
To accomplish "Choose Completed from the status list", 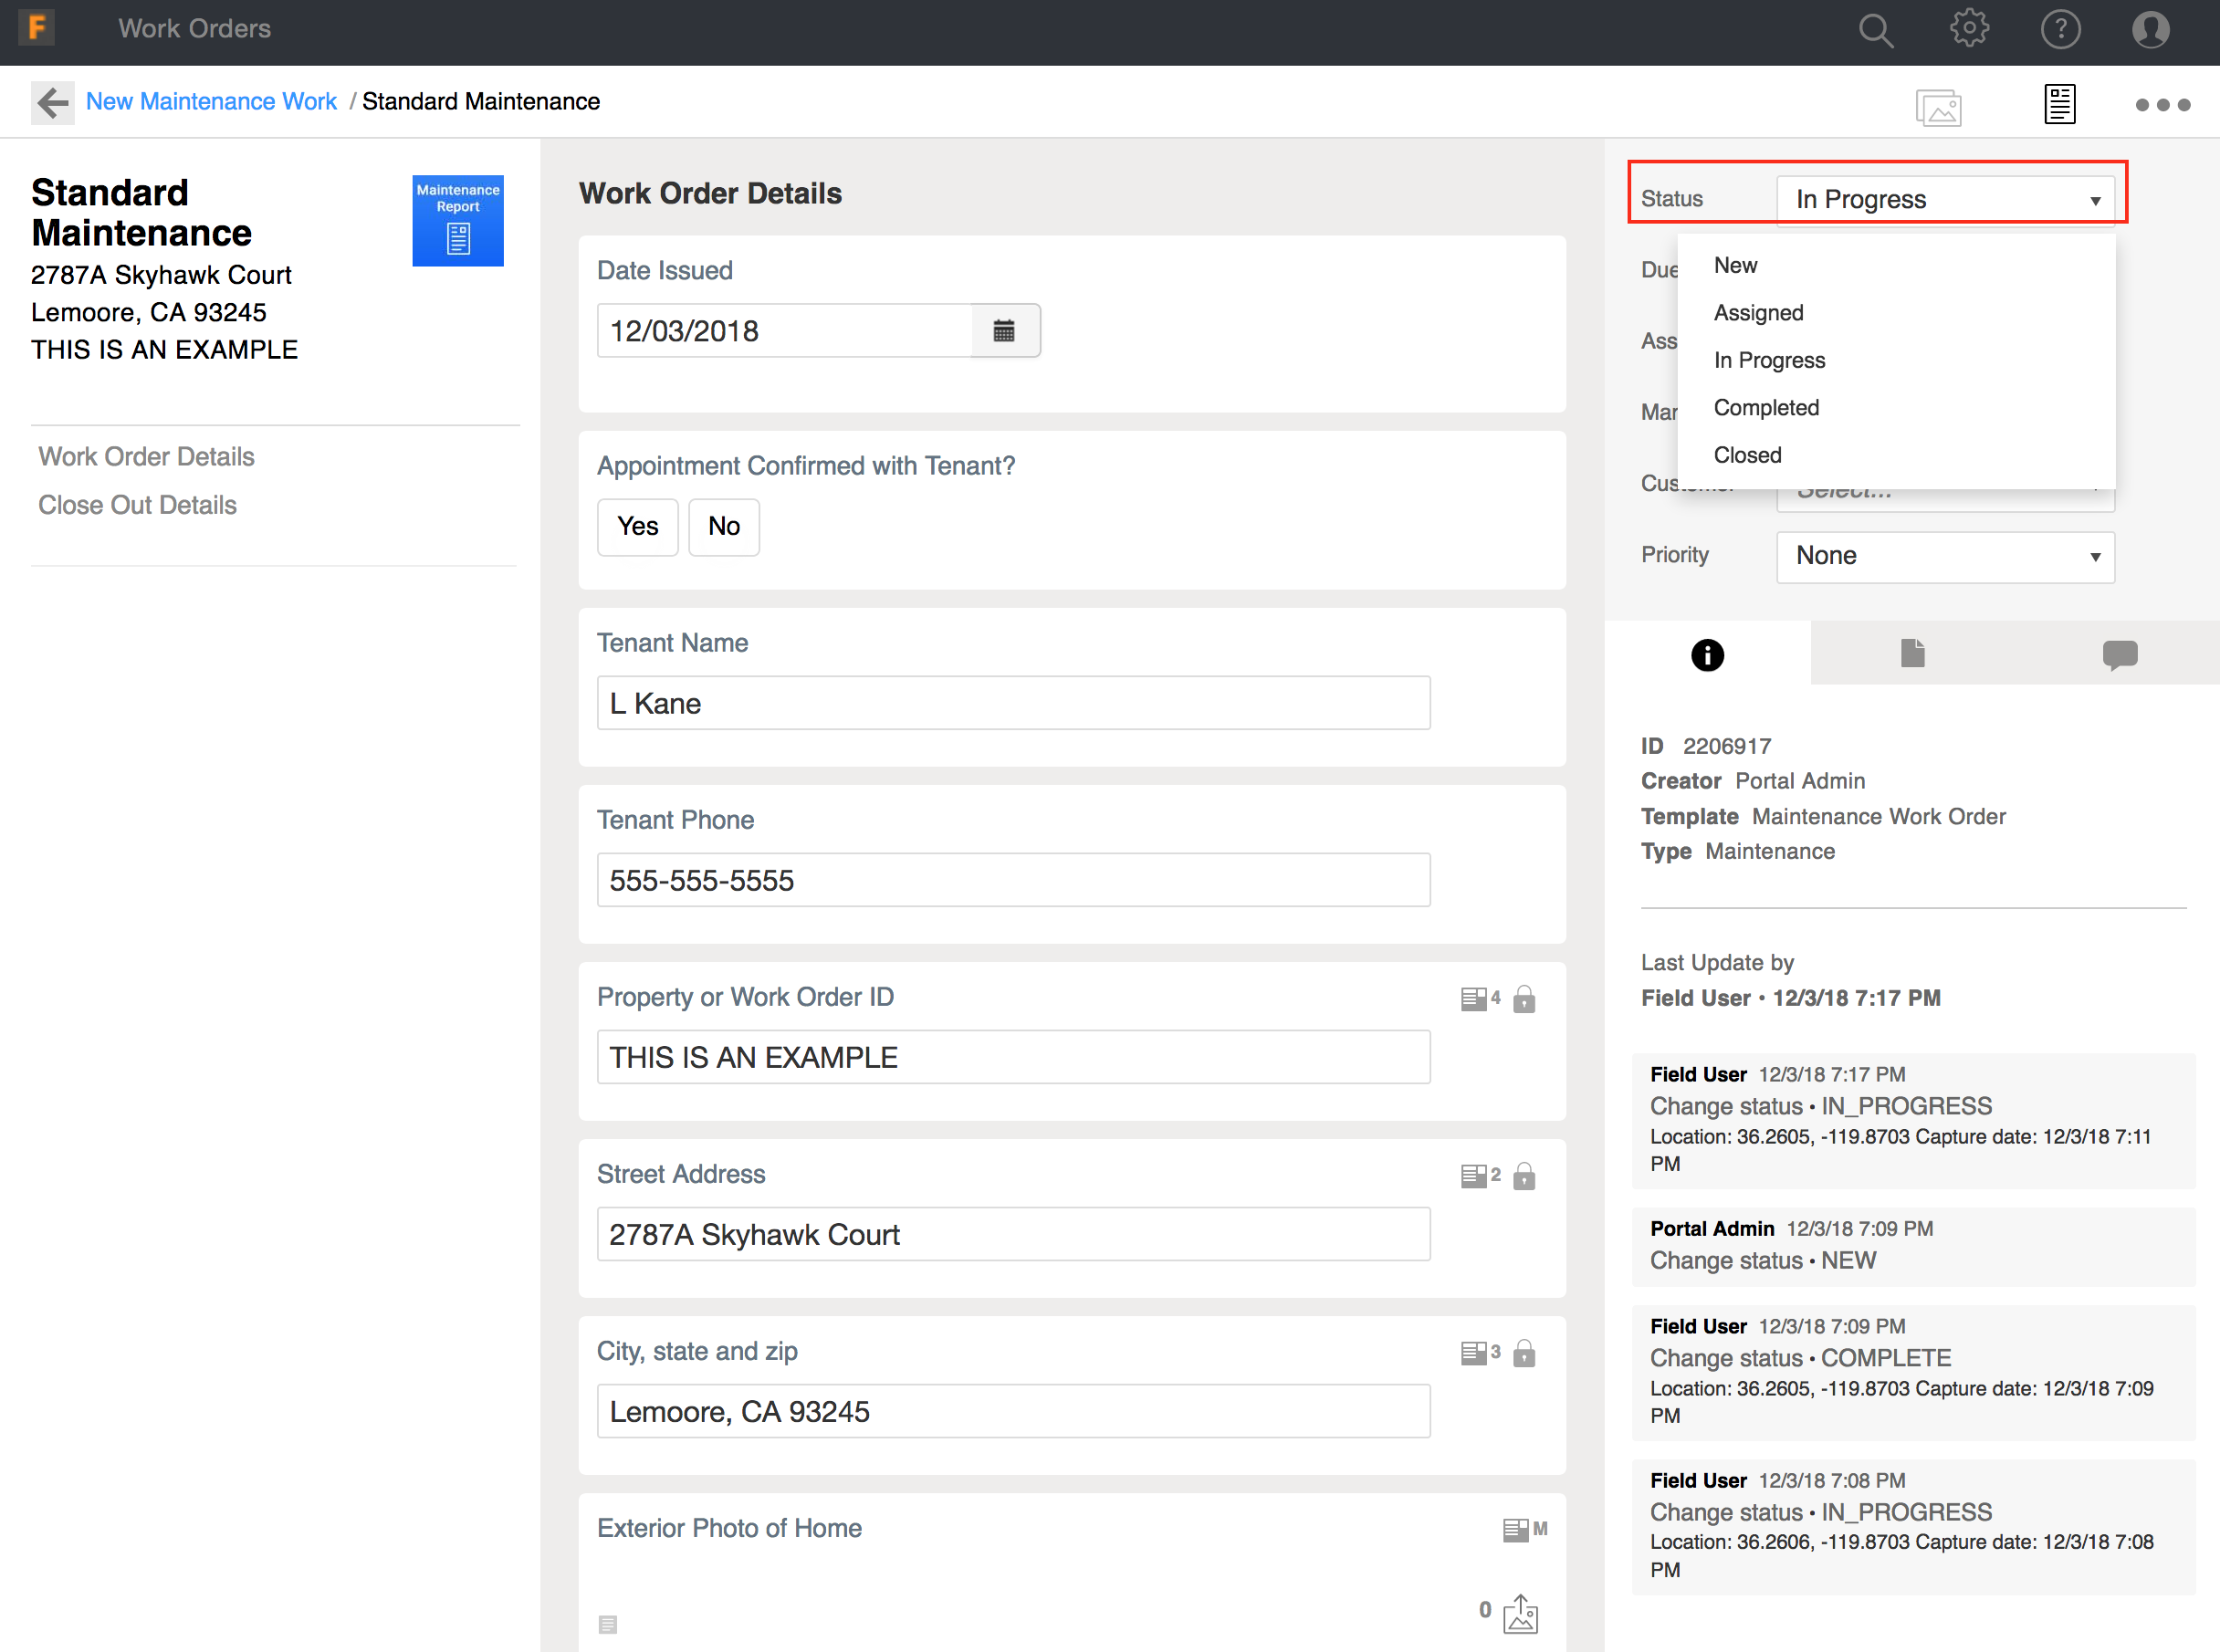I will click(x=1766, y=408).
